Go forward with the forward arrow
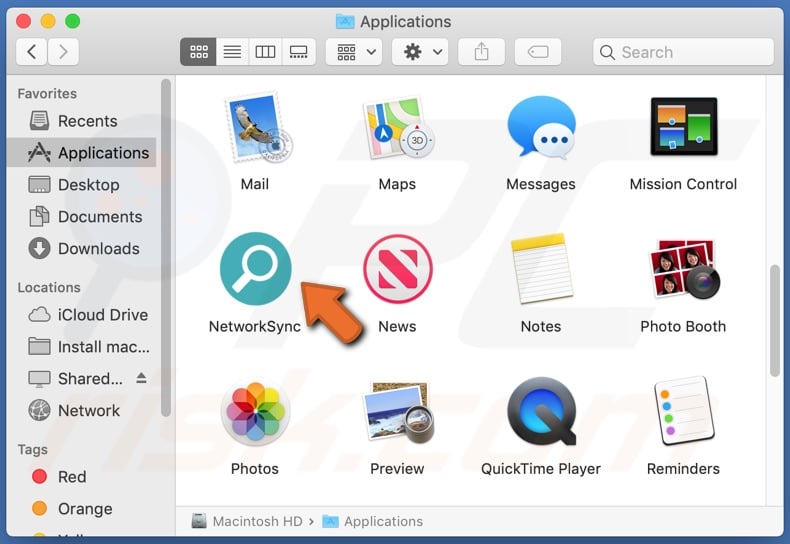 coord(63,52)
